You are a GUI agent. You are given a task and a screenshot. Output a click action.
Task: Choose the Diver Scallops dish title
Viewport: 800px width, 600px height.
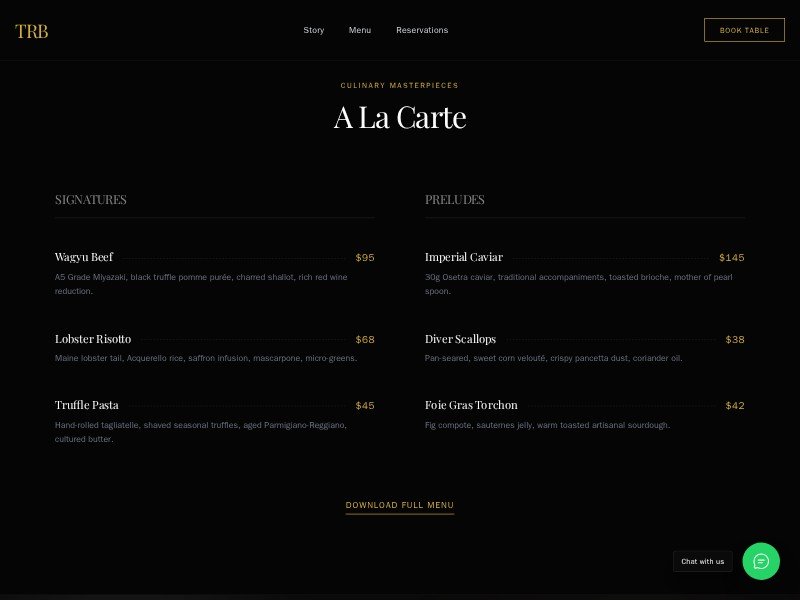pos(460,339)
